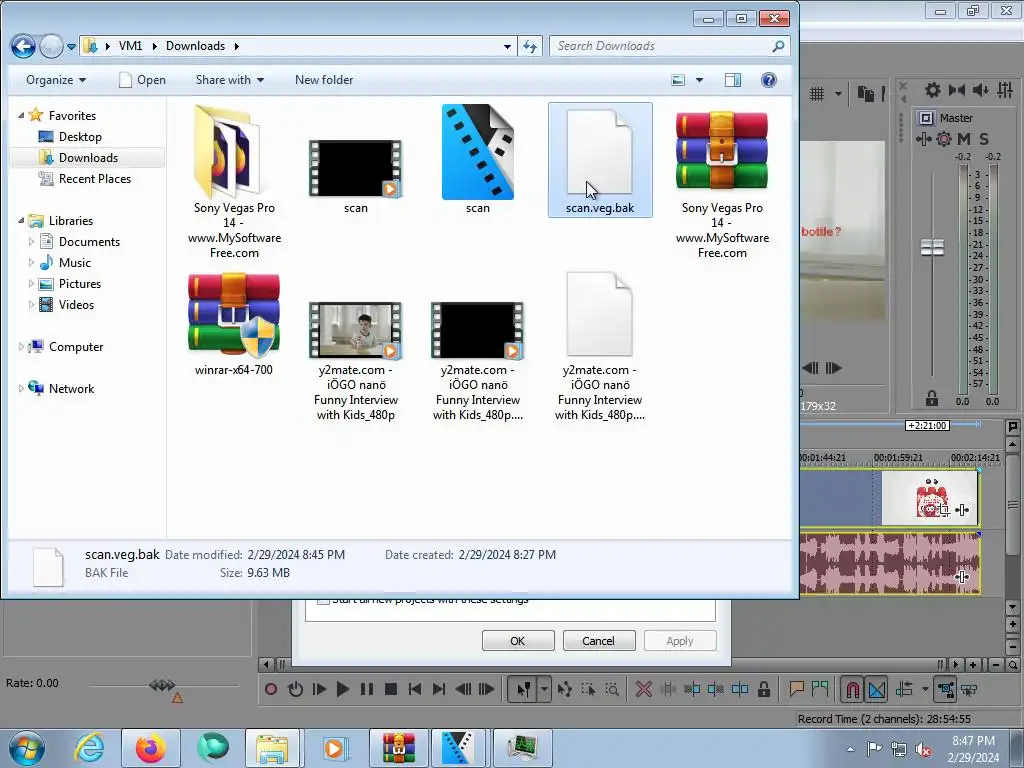Insert marker with orange flag icon
Viewport: 1024px width, 768px height.
[796, 689]
